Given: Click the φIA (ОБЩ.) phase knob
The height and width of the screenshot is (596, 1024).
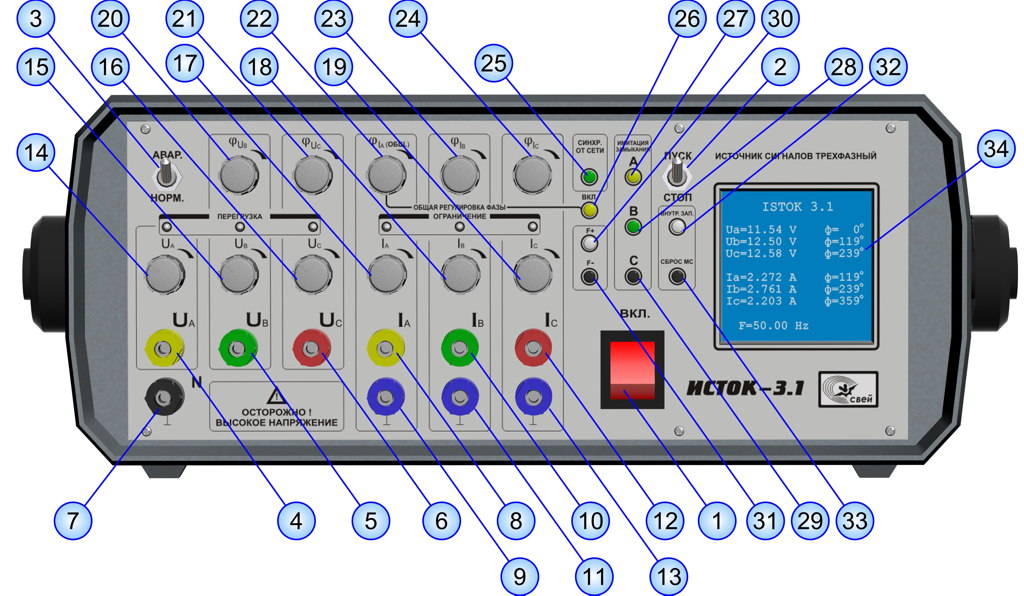Looking at the screenshot, I should coord(381,177).
